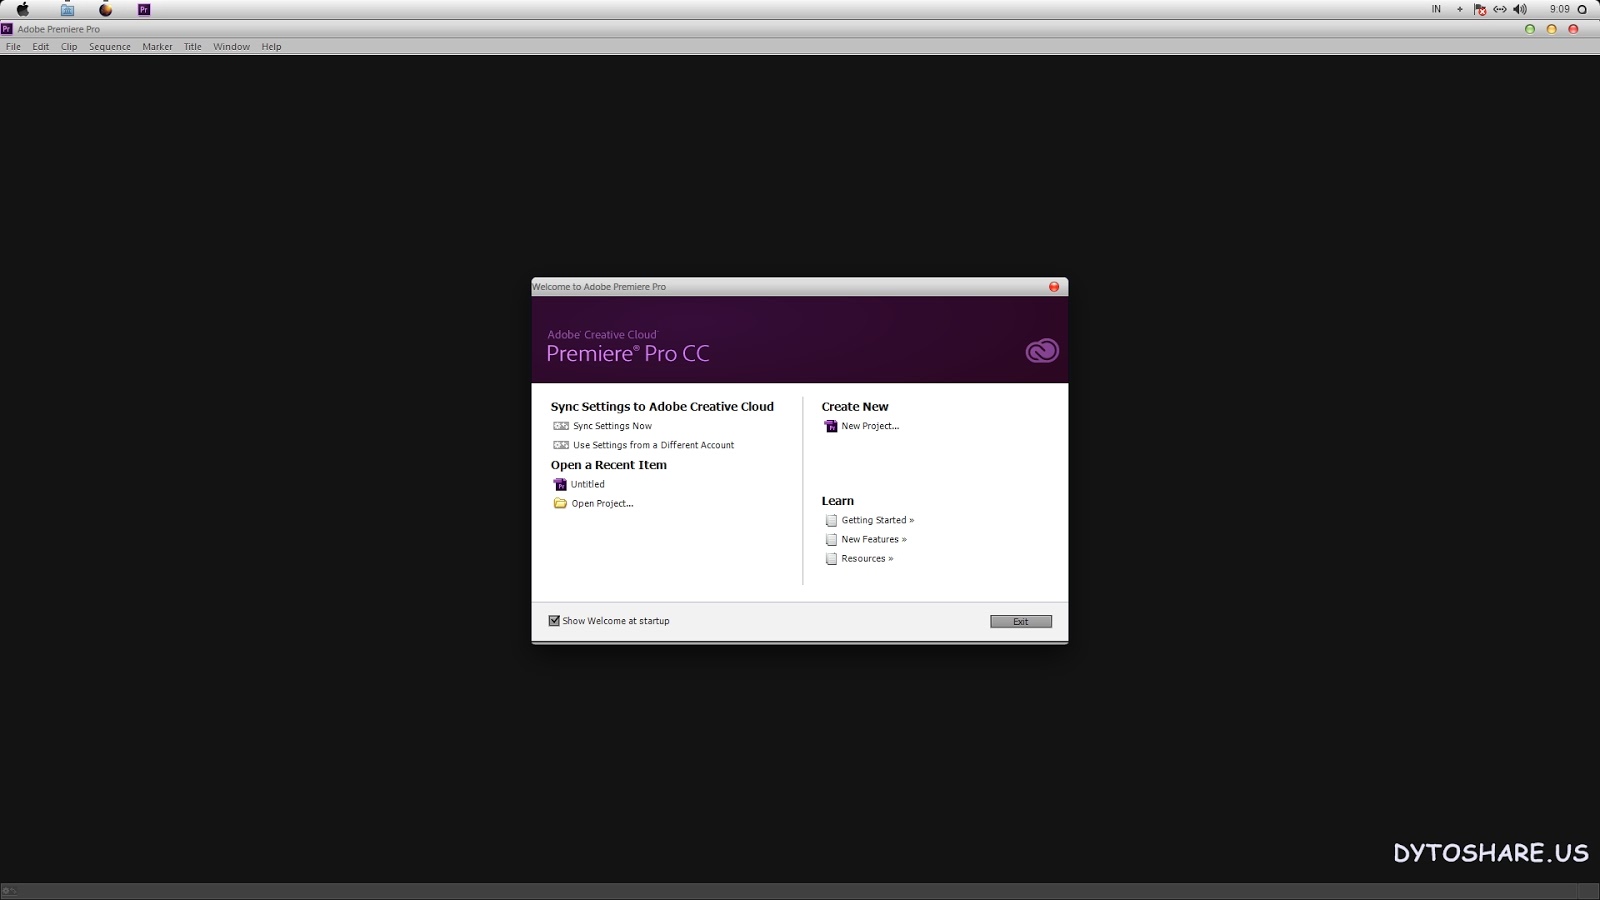1600x900 pixels.
Task: Click the icon beside Use Settings from a Different Account
Action: [x=561, y=445]
